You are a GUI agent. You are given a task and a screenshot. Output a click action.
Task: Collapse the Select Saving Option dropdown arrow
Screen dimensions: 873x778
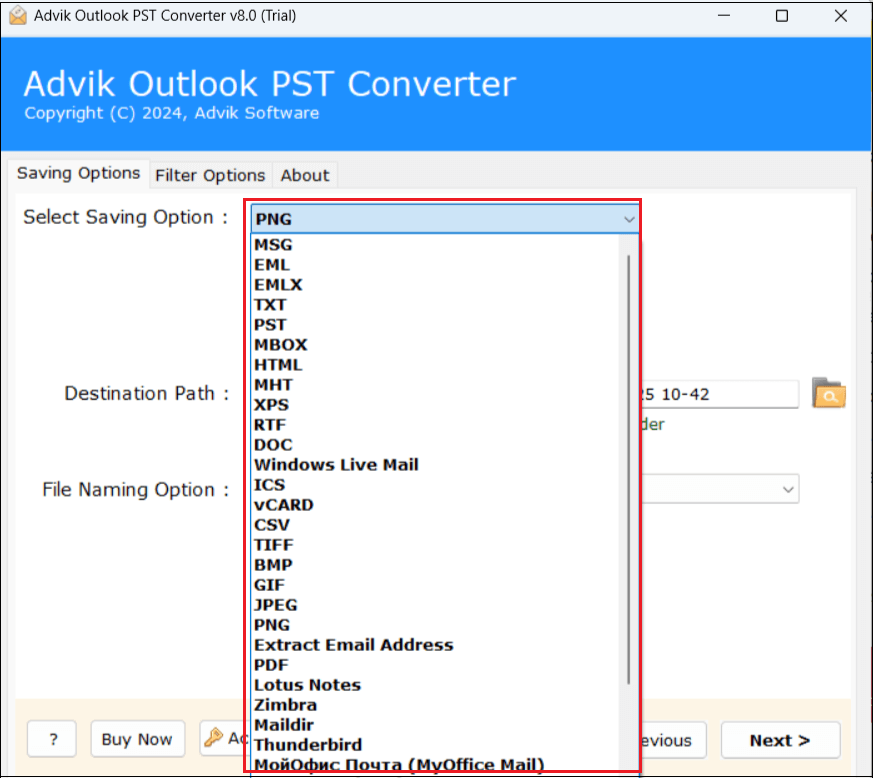pos(629,219)
